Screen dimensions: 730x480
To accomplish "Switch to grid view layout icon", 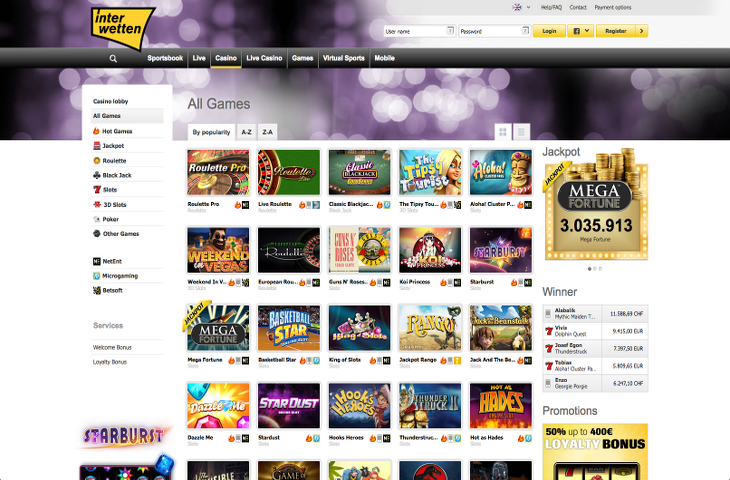I will click(503, 132).
